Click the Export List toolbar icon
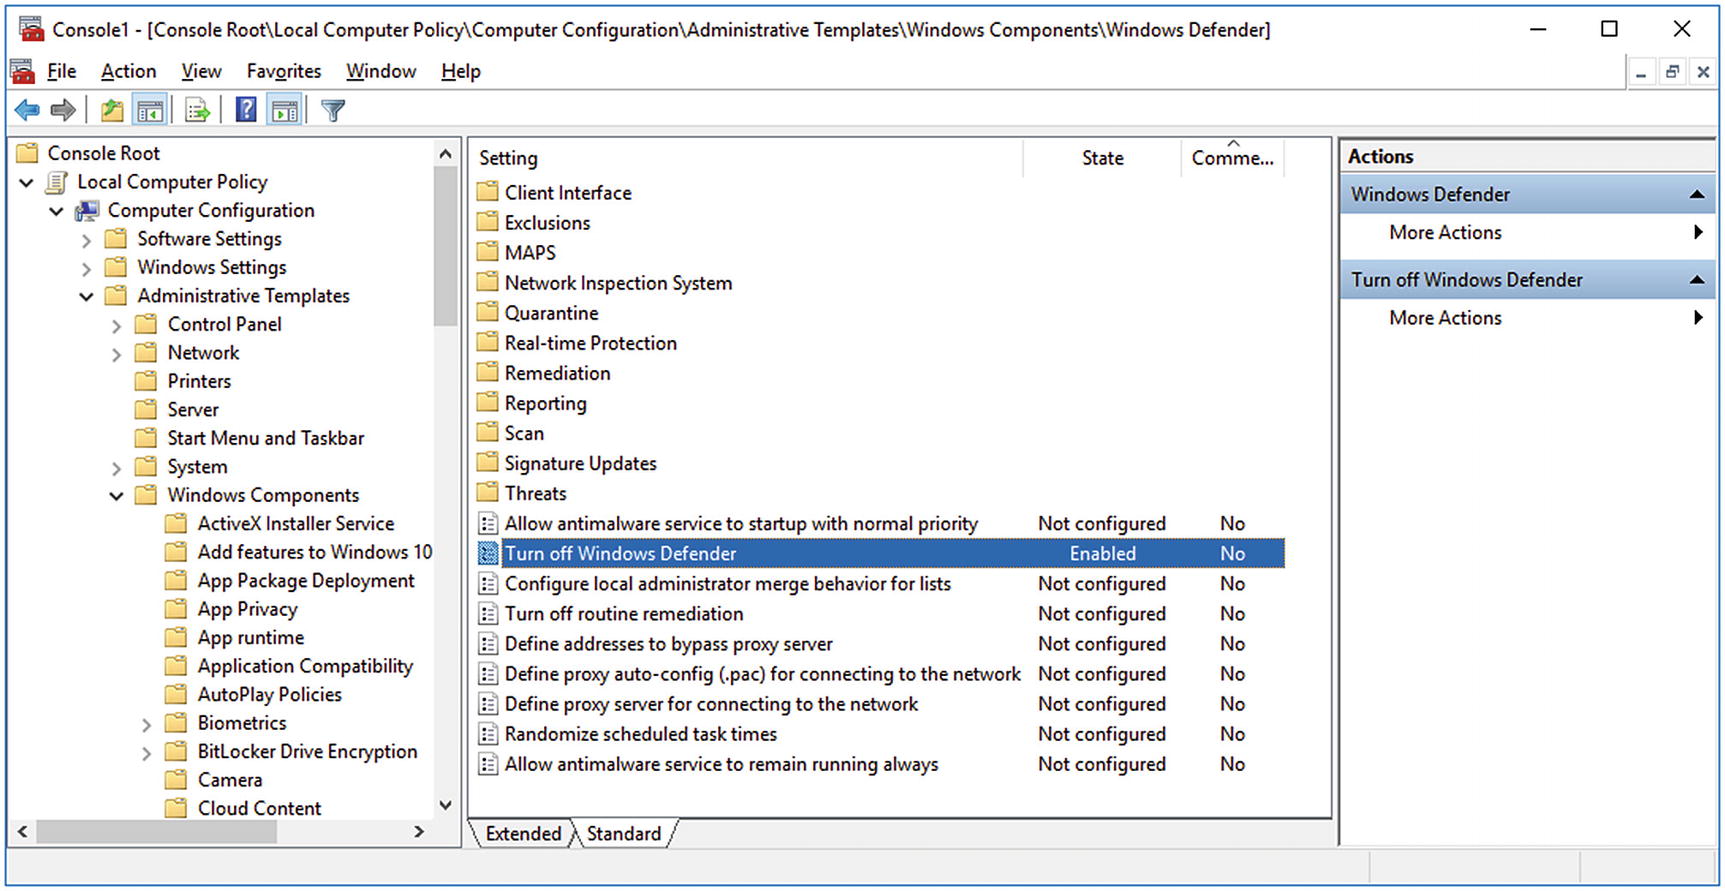The height and width of the screenshot is (891, 1725). (x=198, y=110)
